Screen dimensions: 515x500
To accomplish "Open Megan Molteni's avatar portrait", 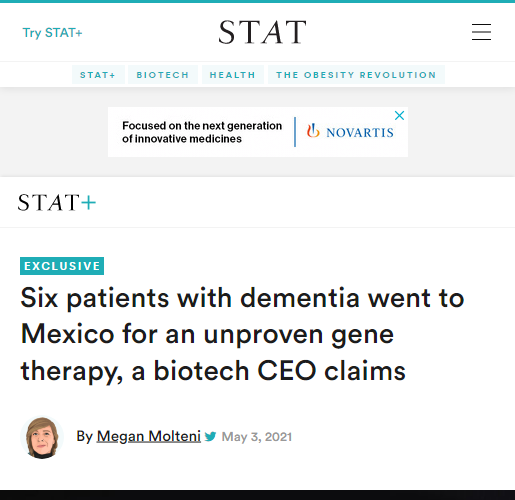I will pos(42,437).
